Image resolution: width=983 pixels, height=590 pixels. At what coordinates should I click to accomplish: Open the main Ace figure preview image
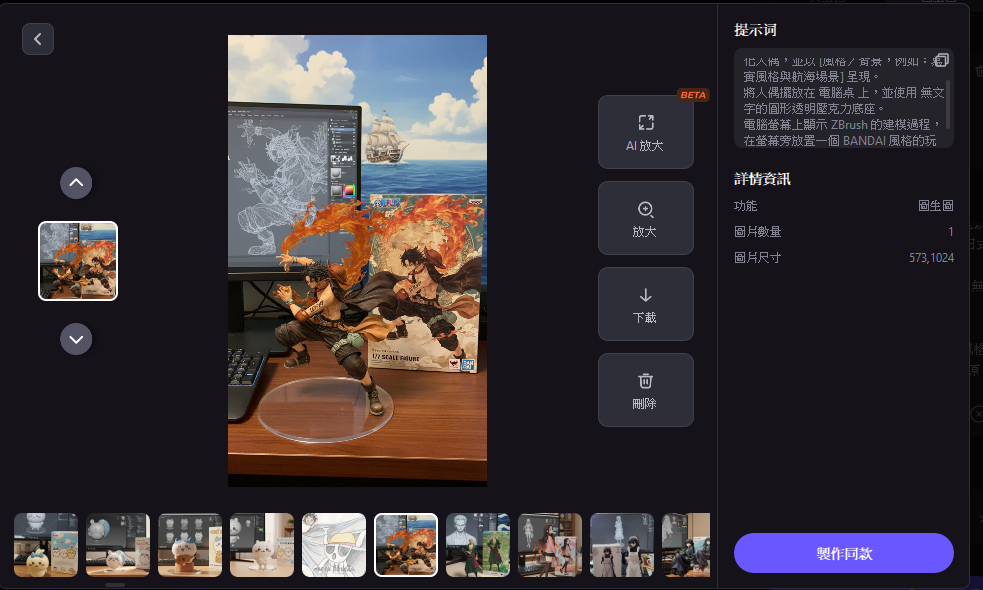[x=357, y=261]
